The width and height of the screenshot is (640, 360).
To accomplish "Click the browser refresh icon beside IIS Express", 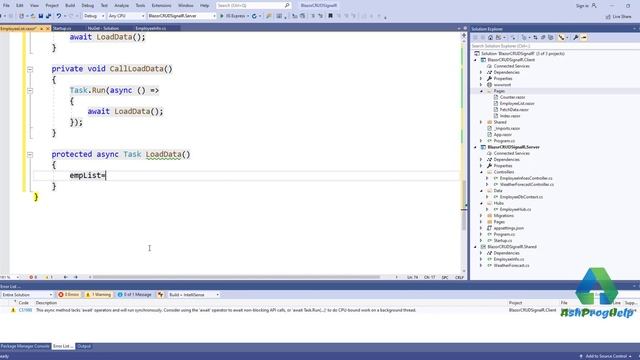I will [x=254, y=16].
